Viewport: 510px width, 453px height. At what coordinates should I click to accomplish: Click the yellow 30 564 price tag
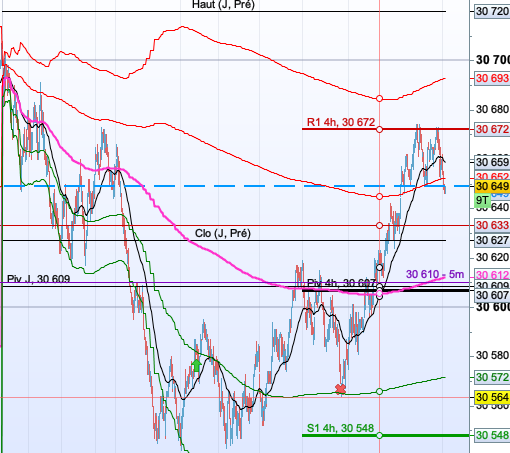tap(492, 397)
